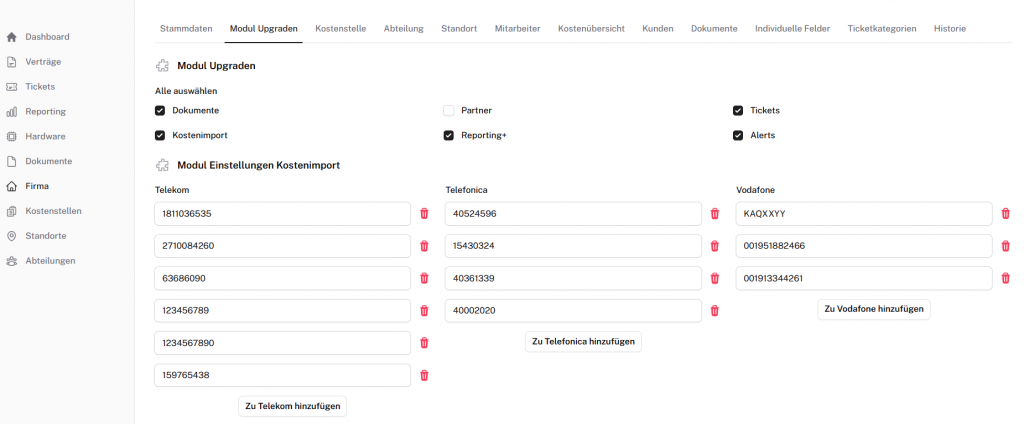Toggle the Reporting+ checkbox
1024x424 pixels.
[449, 135]
